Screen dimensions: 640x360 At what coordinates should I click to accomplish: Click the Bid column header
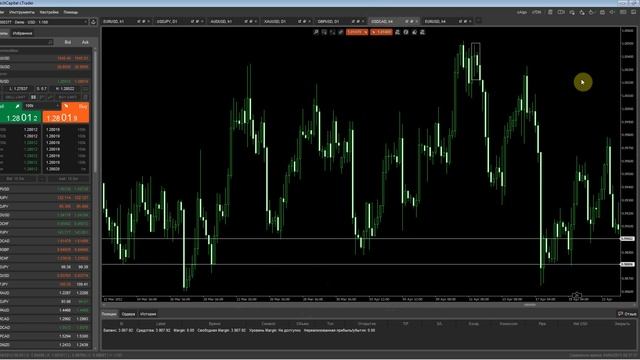coord(68,42)
